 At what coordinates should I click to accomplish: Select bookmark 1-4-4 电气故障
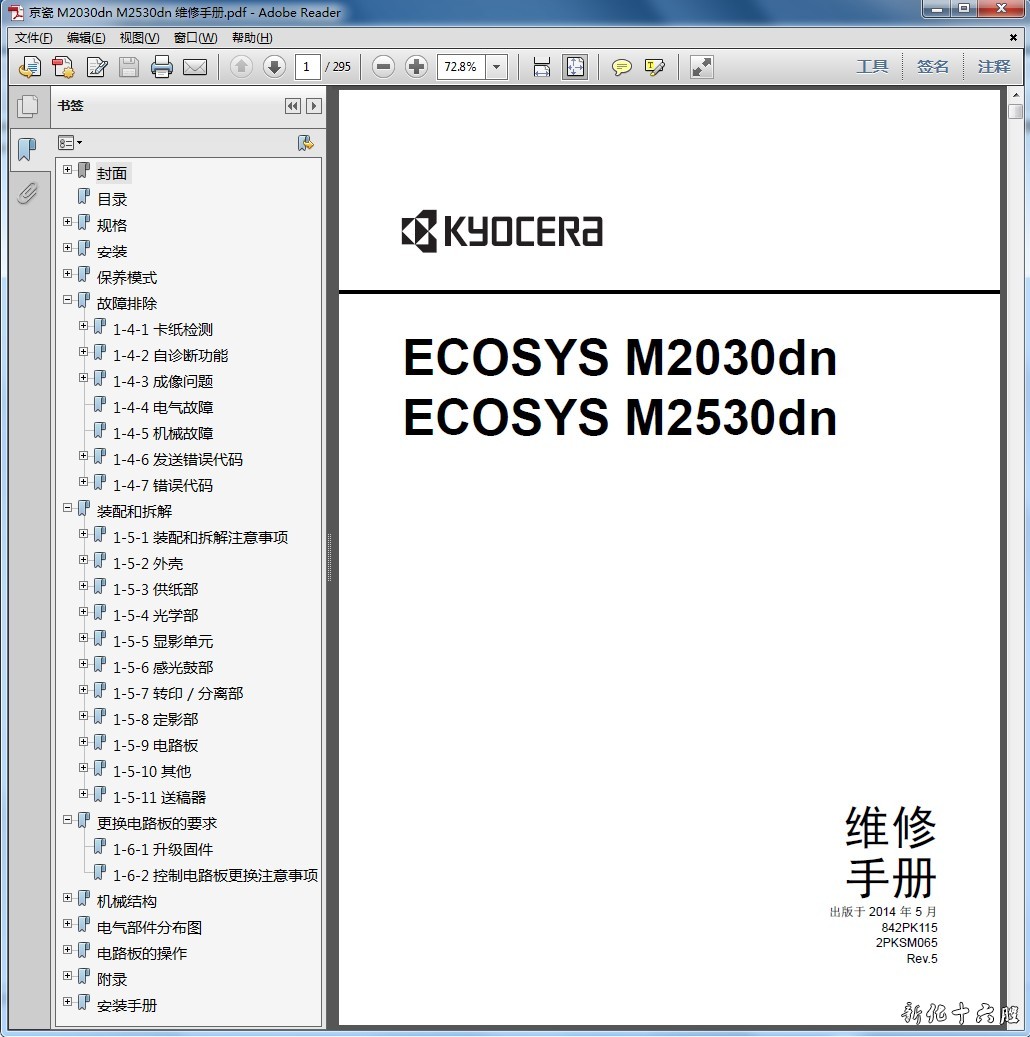tap(162, 407)
